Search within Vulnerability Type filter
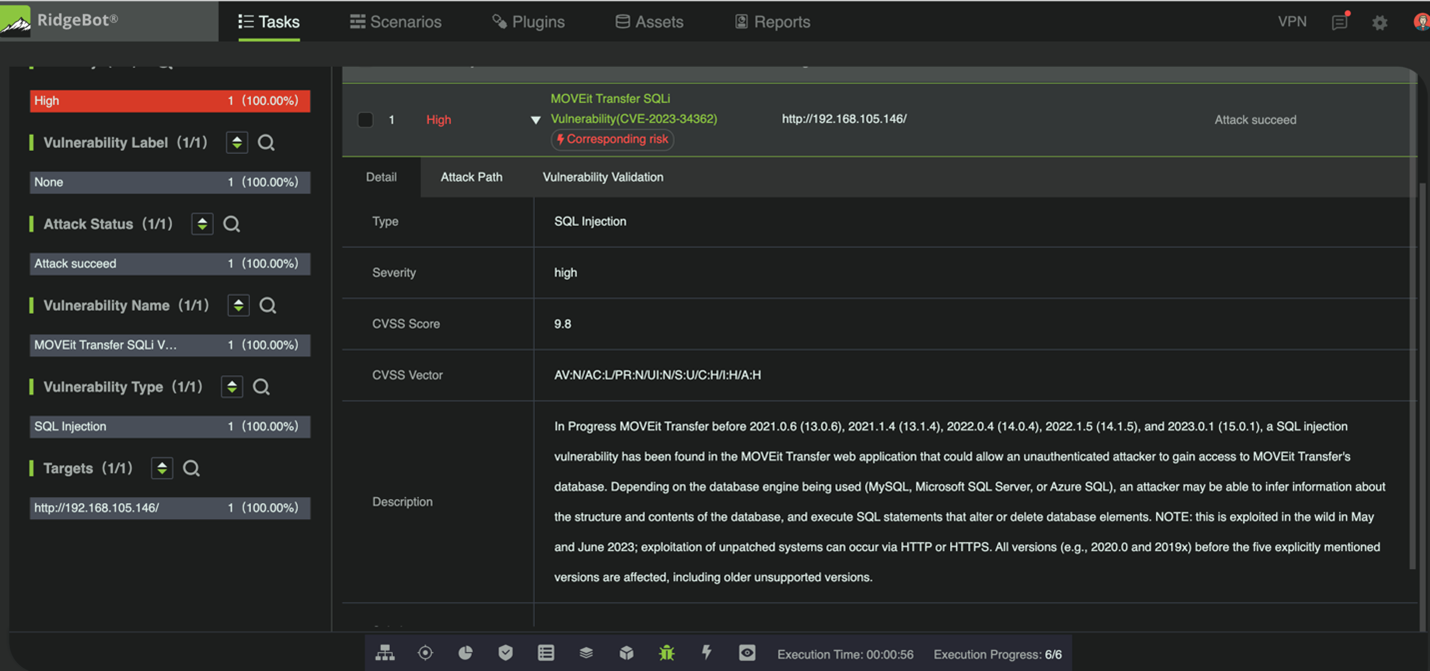The height and width of the screenshot is (671, 1430). coord(261,387)
